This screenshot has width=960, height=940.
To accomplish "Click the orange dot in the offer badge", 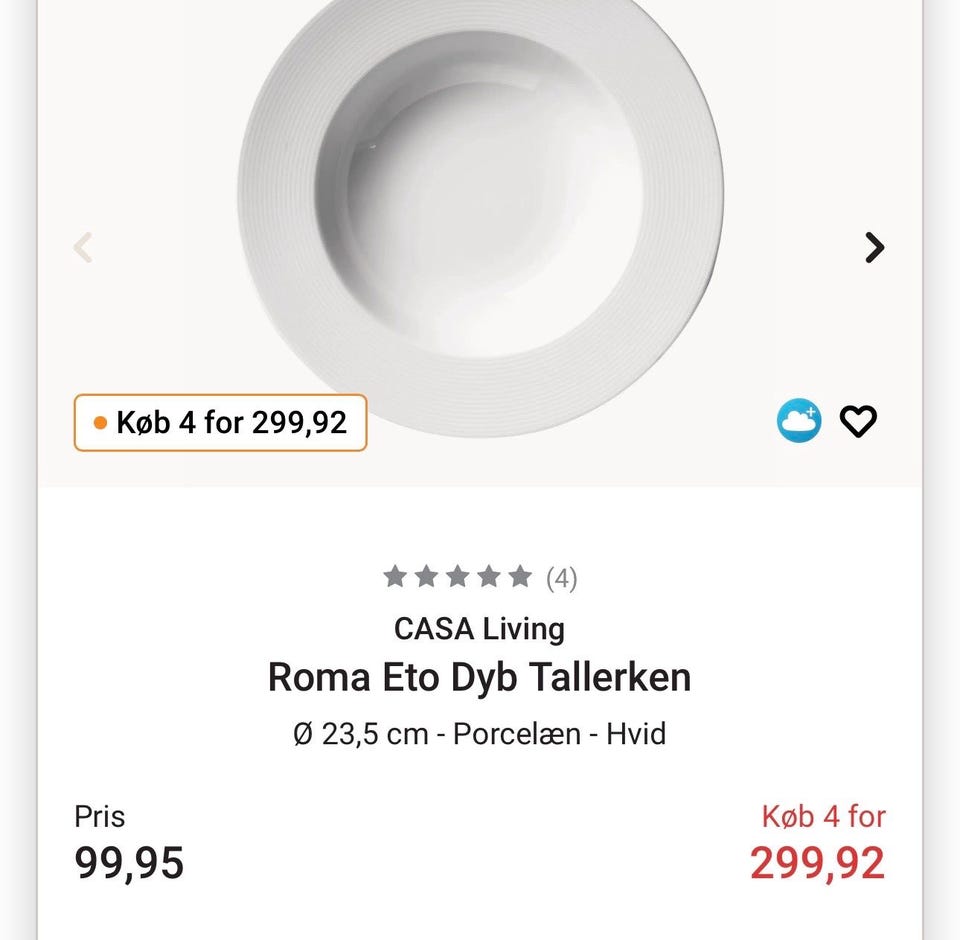I will 100,423.
